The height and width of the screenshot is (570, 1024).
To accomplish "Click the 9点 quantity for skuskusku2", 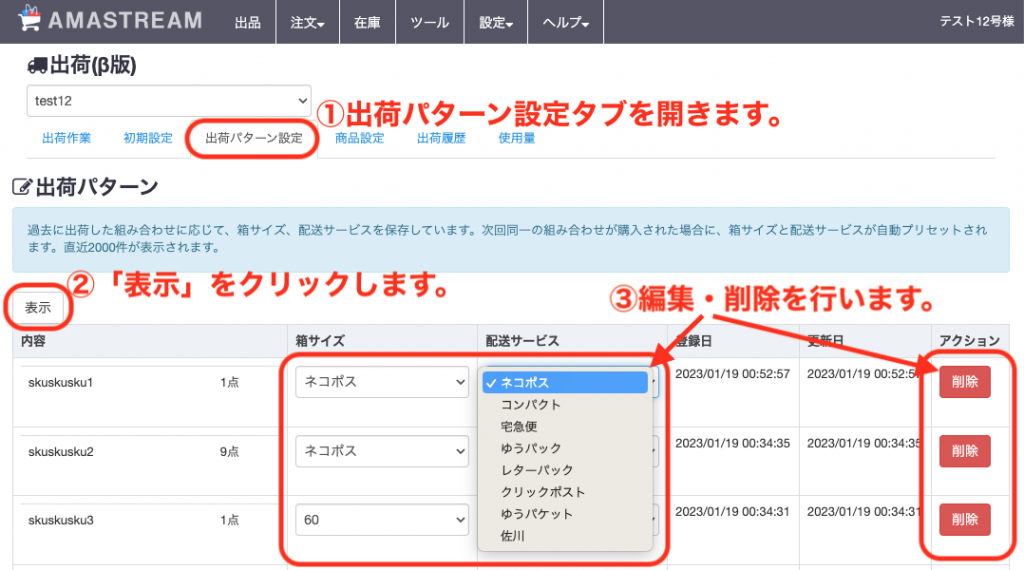I will (x=229, y=452).
